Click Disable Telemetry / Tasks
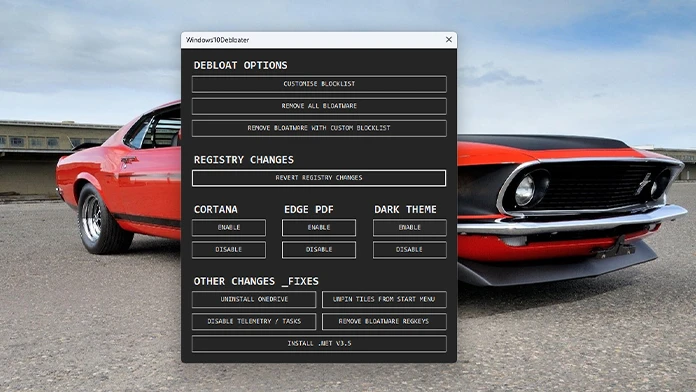Viewport: 696px width, 392px height. [254, 321]
